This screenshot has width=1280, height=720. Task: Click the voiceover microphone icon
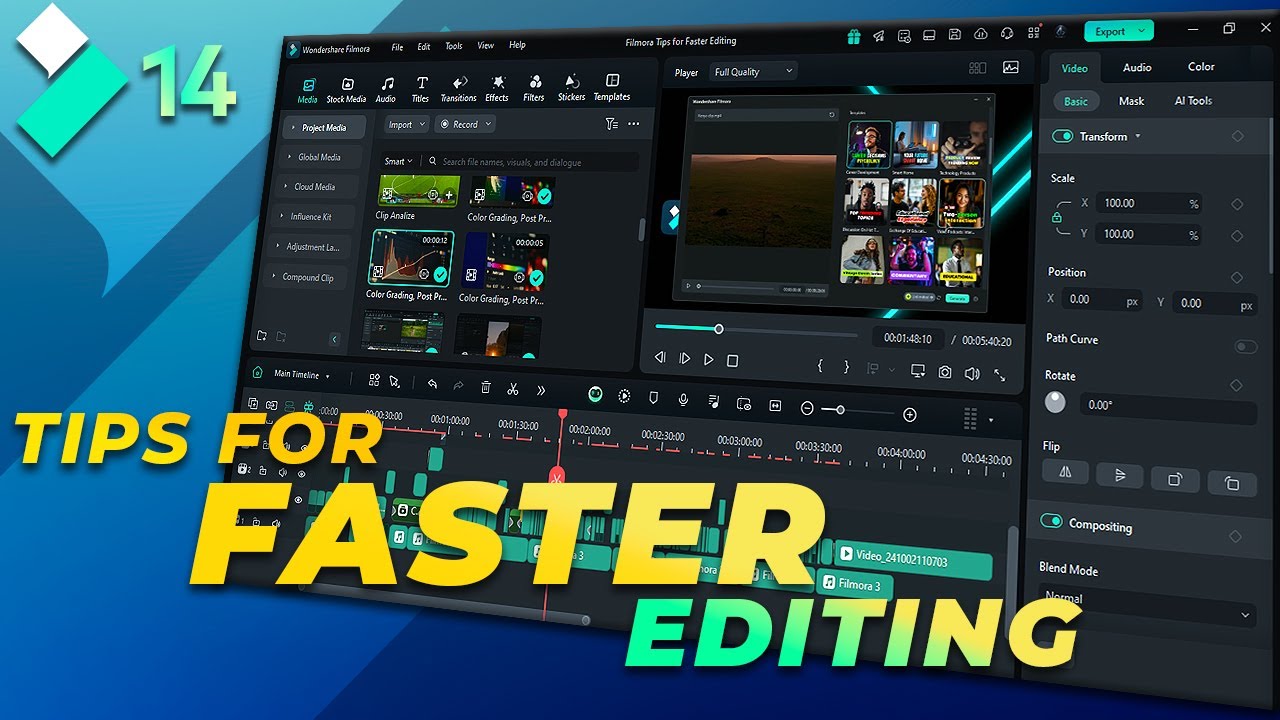[683, 399]
